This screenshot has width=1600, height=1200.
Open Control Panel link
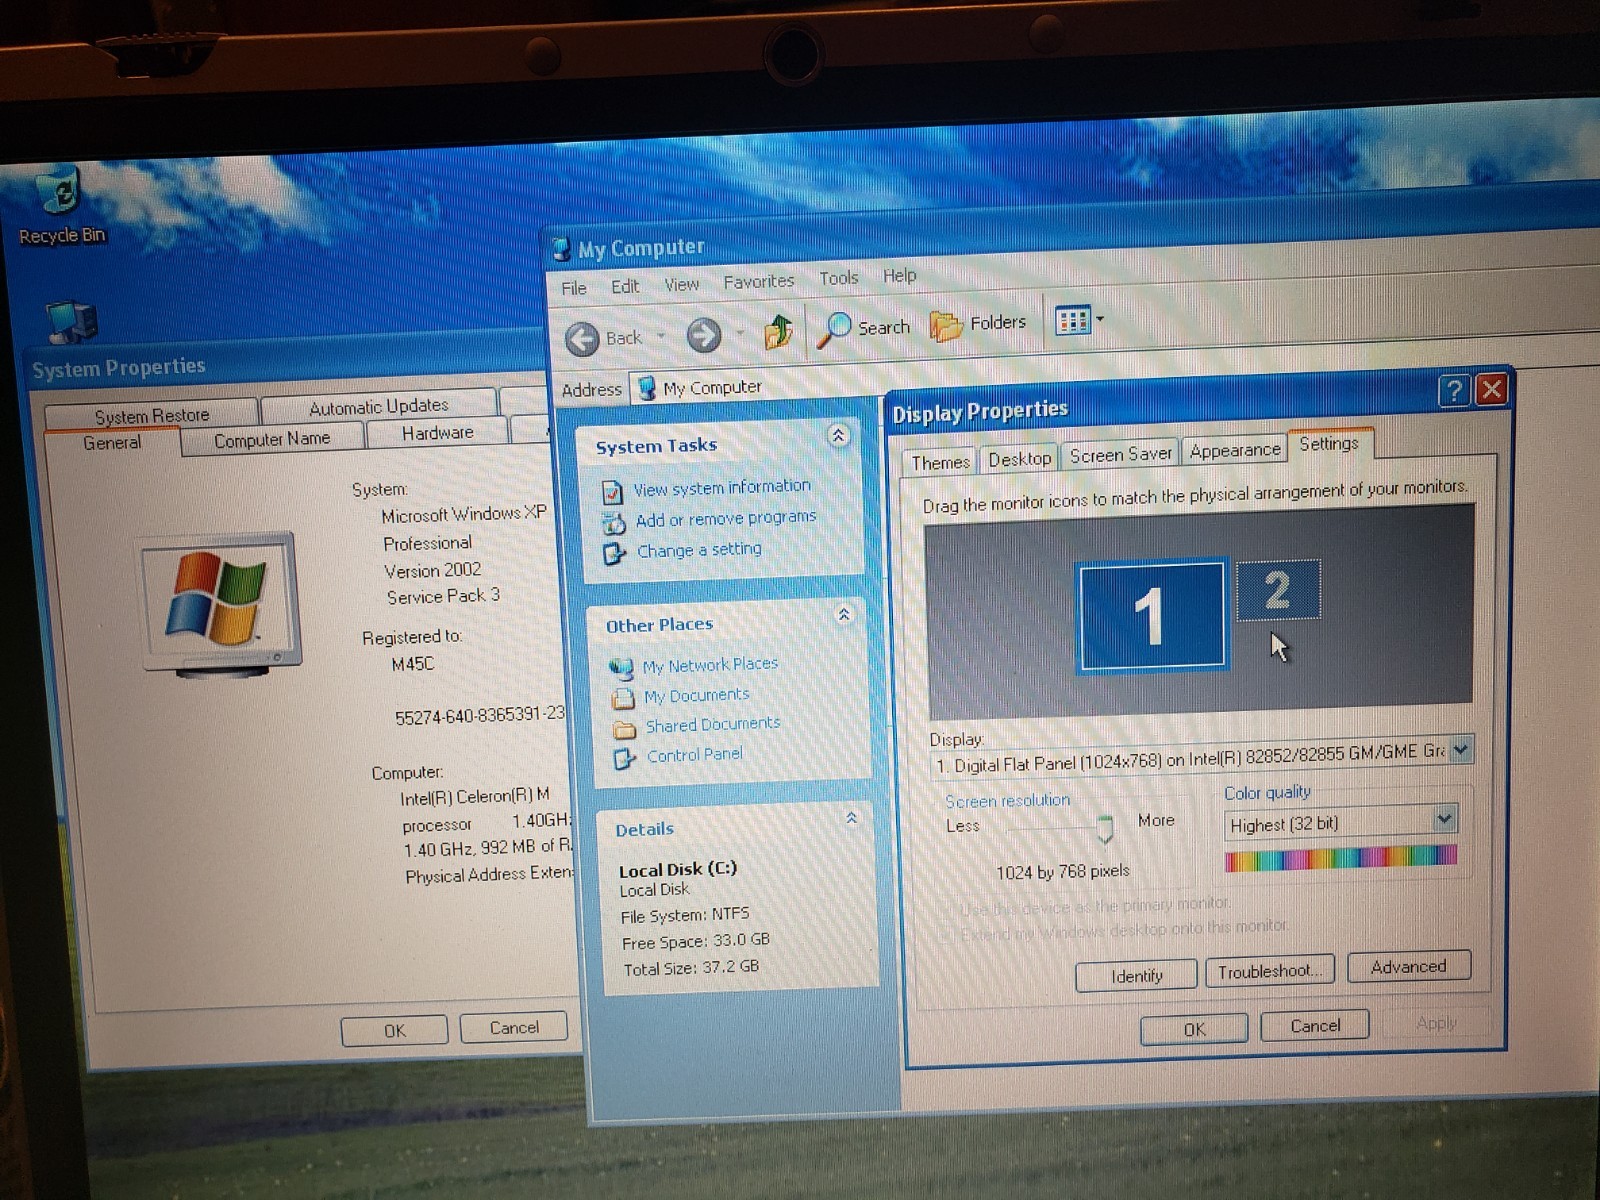(x=695, y=755)
